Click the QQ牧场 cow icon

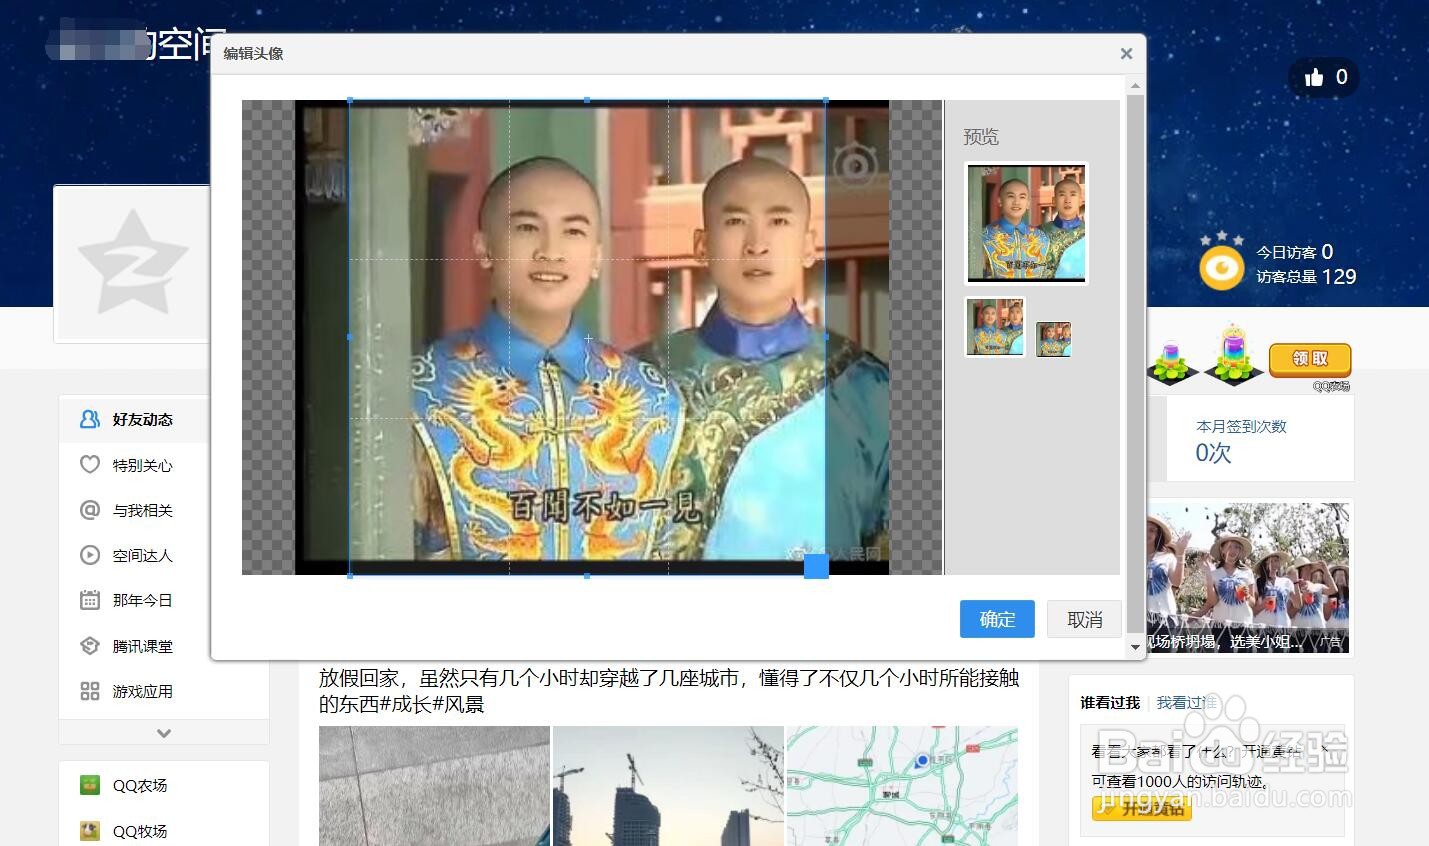pos(90,831)
